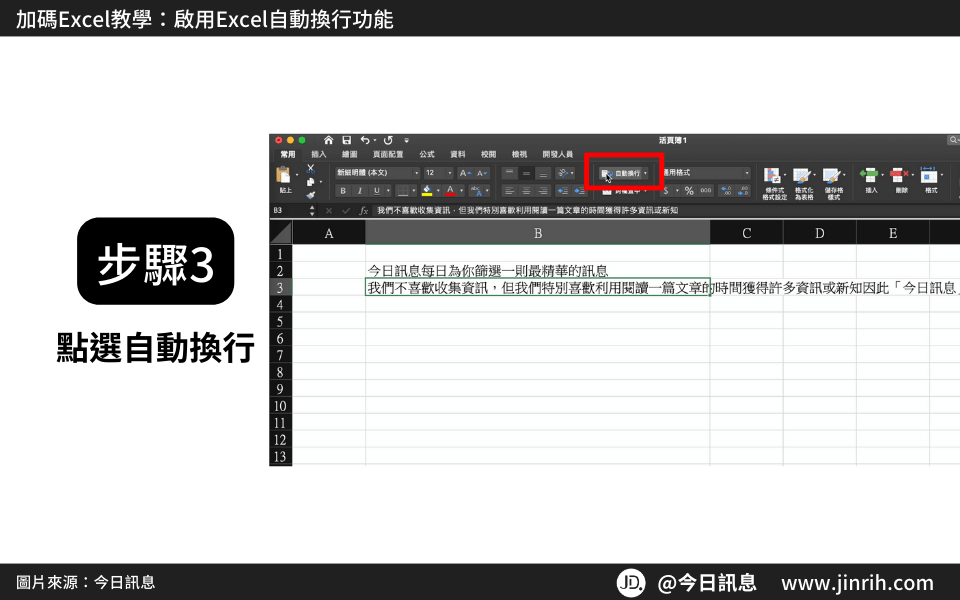Paste with the 貼上 clipboard icon
Viewport: 960px width, 600px height.
pyautogui.click(x=285, y=176)
